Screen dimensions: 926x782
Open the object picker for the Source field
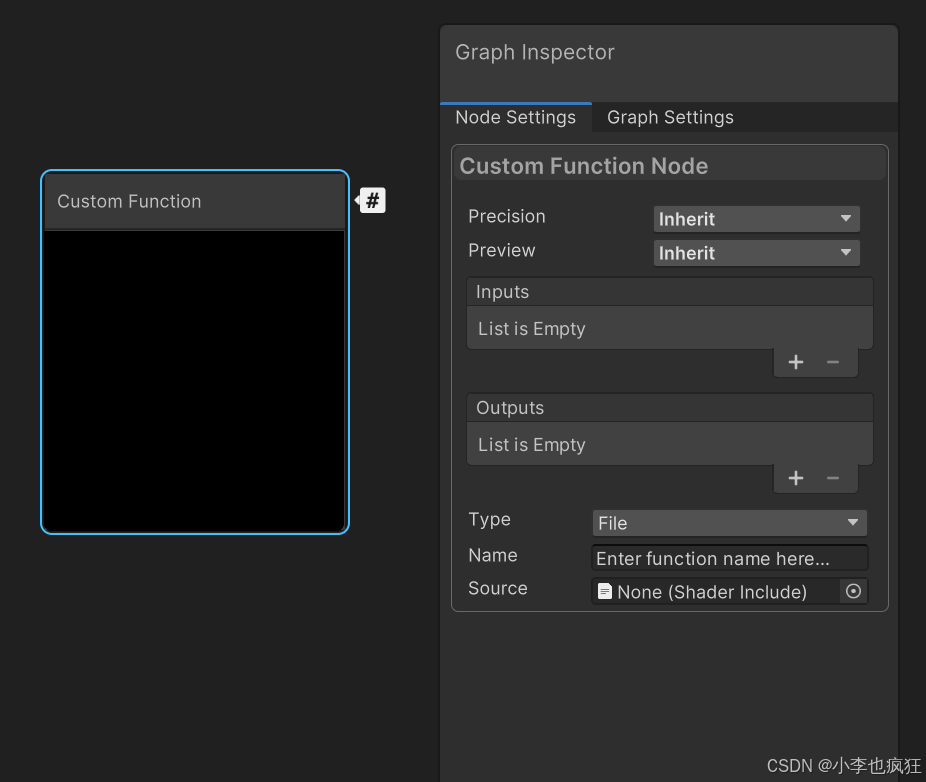pyautogui.click(x=853, y=591)
